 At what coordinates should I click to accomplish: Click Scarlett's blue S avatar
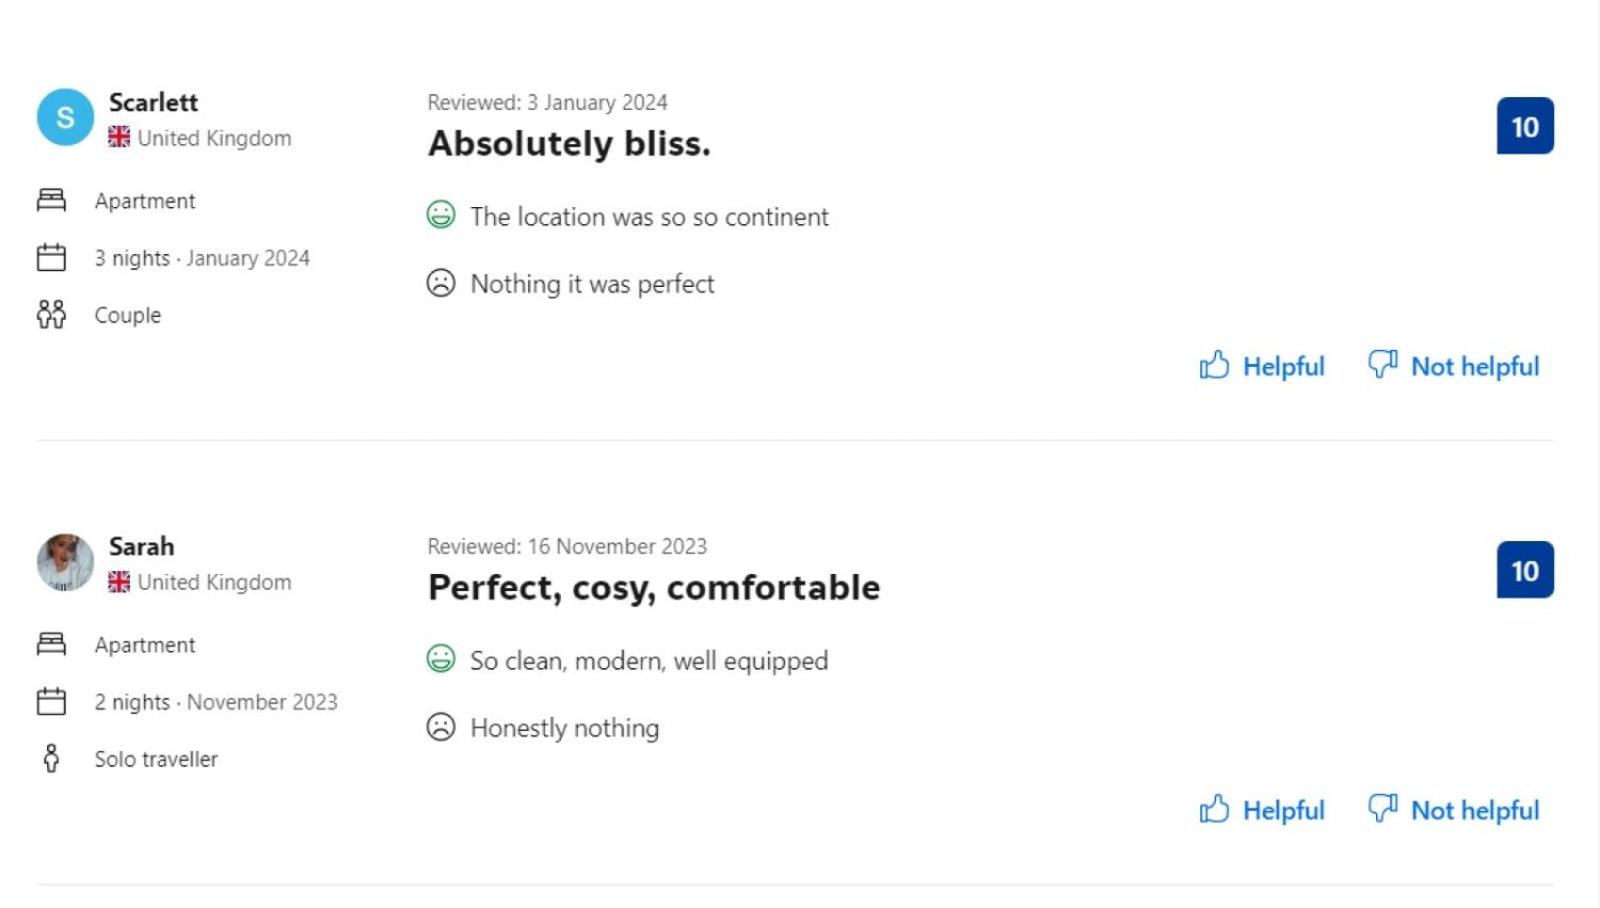[65, 117]
